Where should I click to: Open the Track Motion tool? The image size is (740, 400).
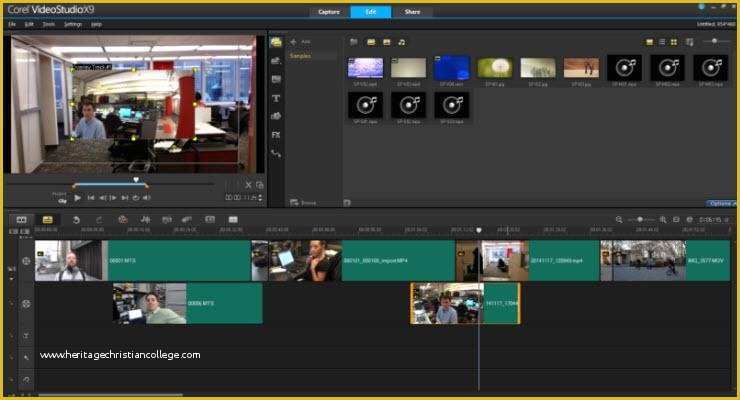click(187, 220)
